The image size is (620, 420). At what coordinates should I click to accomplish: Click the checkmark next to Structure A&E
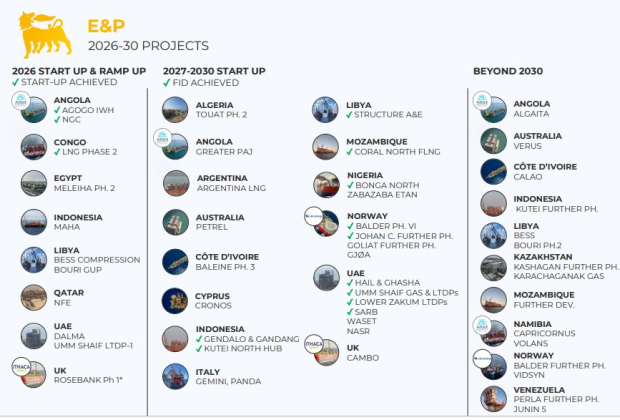[x=350, y=115]
